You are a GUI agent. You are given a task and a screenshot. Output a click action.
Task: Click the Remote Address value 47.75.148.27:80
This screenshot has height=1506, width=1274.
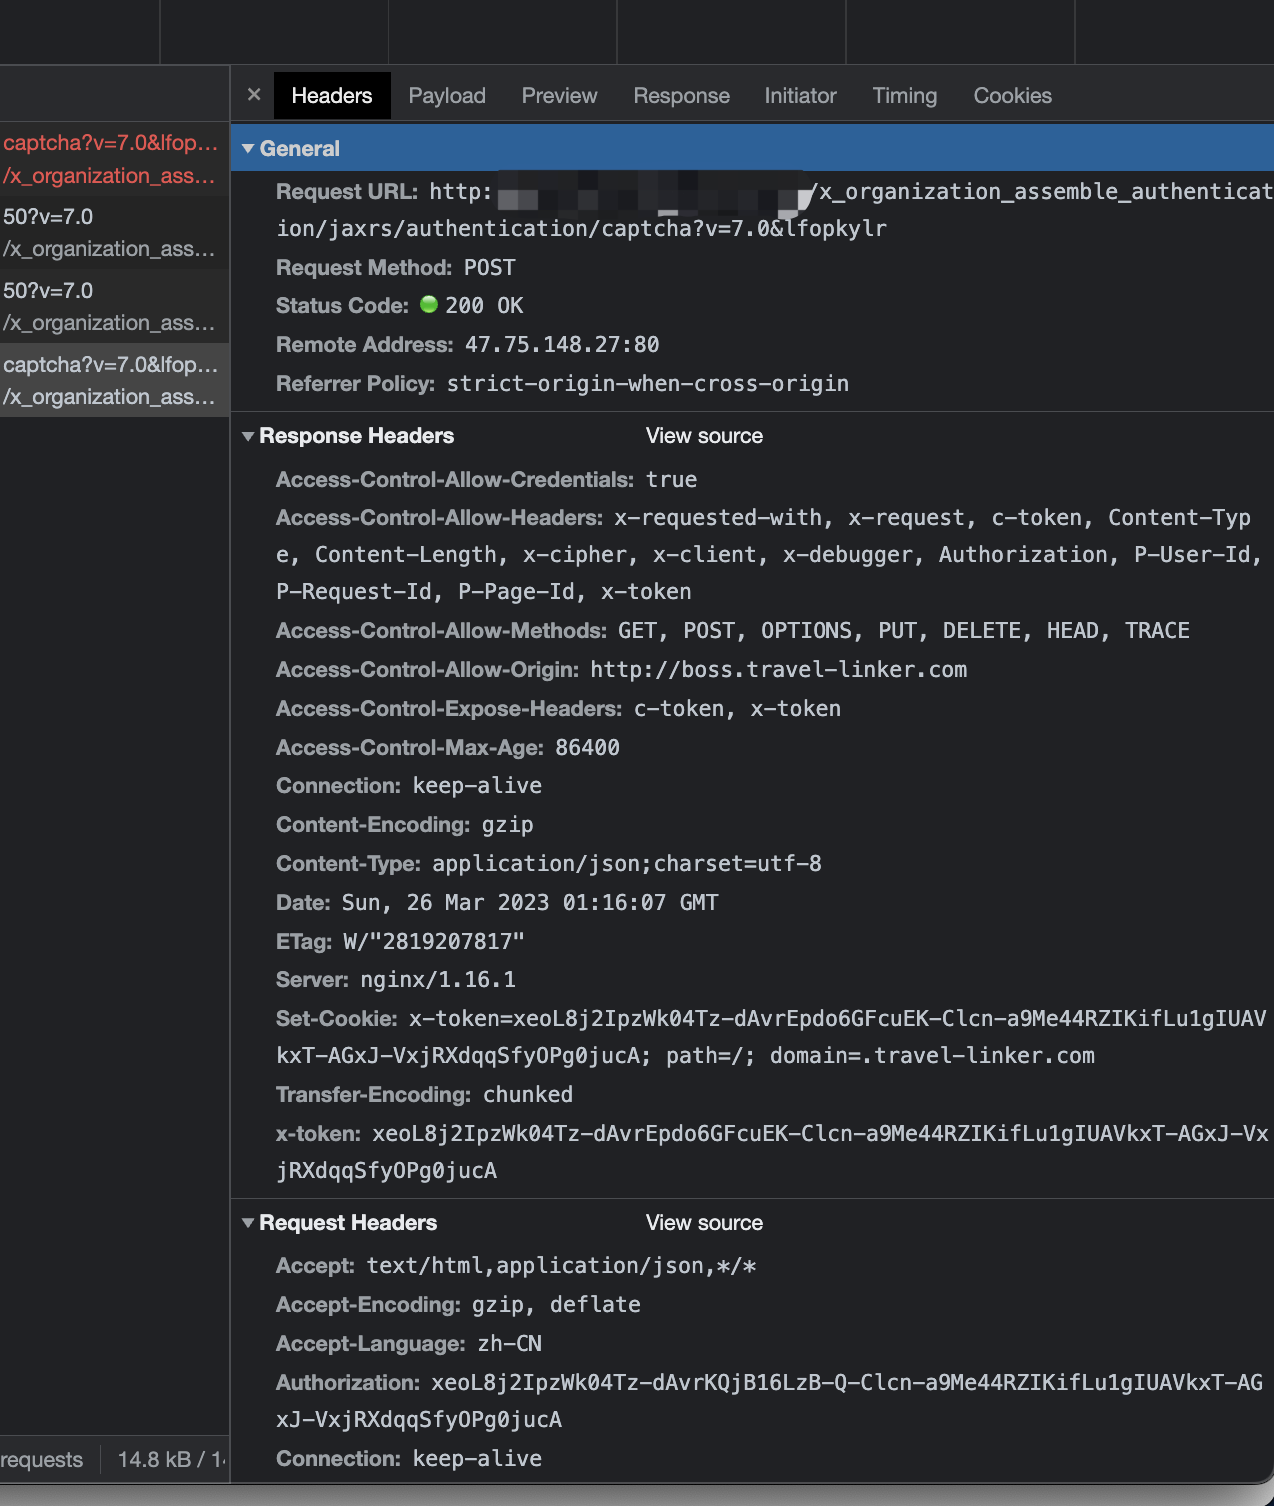[x=562, y=345]
